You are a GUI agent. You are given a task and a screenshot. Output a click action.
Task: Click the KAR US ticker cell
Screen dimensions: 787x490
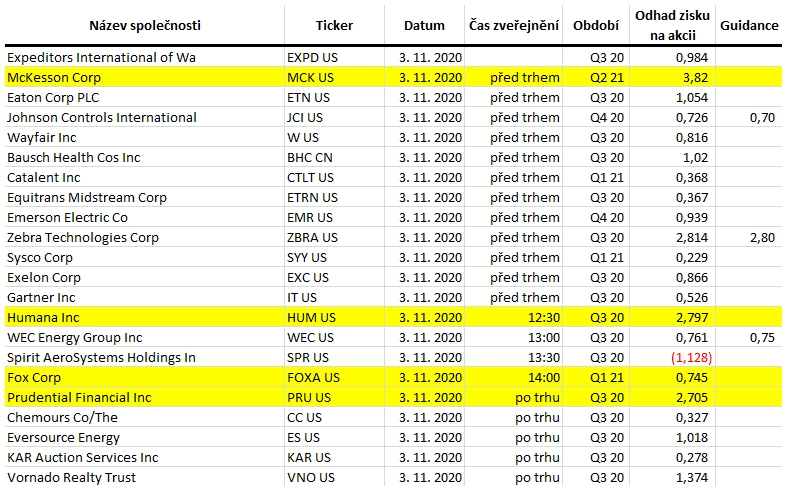click(334, 457)
